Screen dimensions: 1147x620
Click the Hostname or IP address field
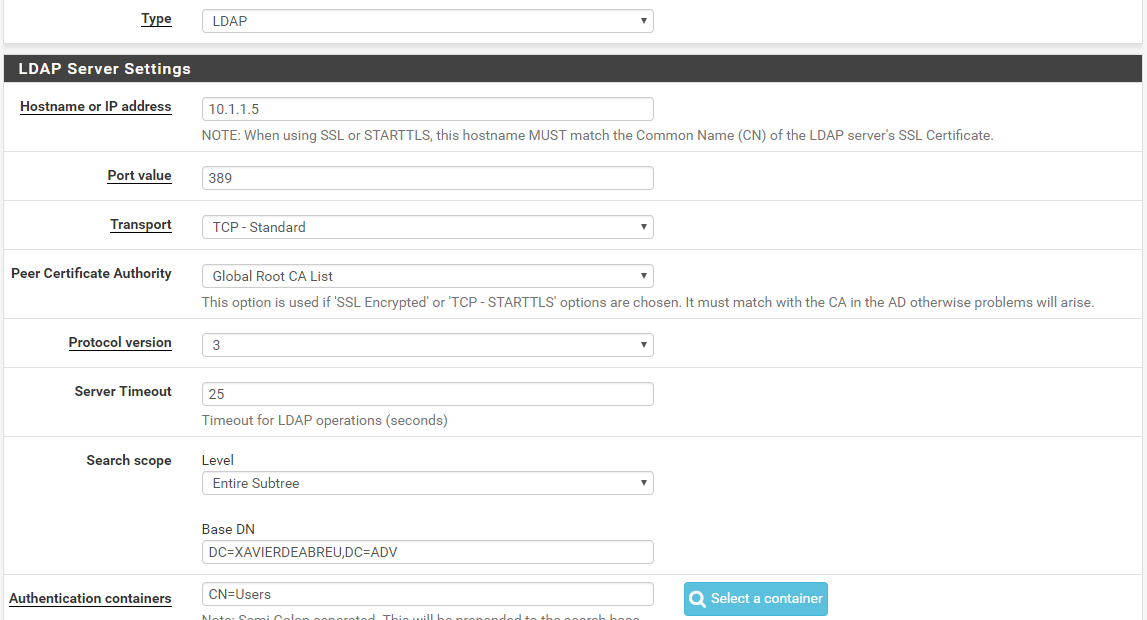click(427, 109)
